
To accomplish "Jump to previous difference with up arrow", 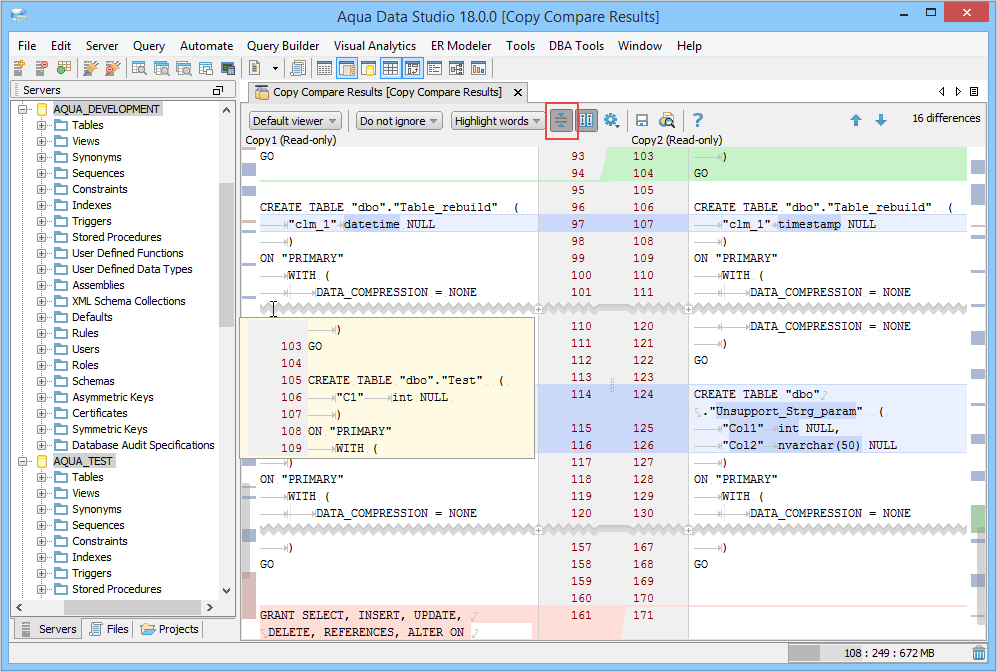I will 856,120.
